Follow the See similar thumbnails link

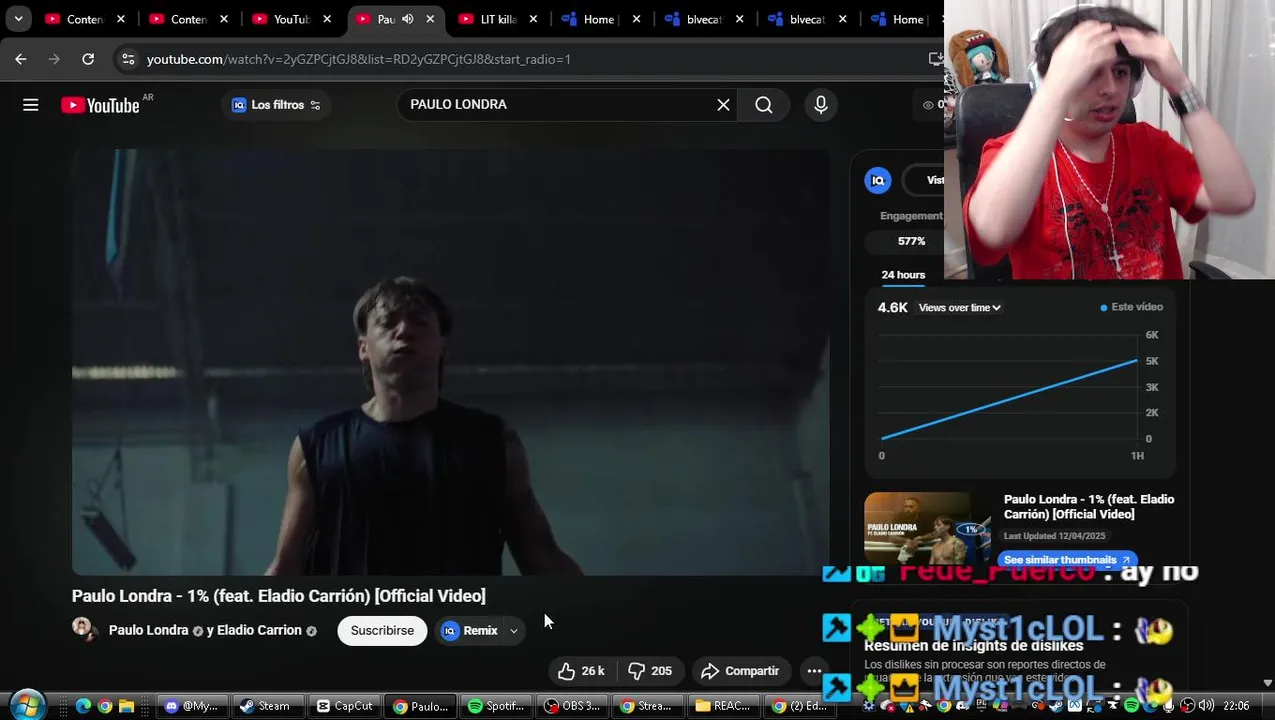tap(1067, 560)
